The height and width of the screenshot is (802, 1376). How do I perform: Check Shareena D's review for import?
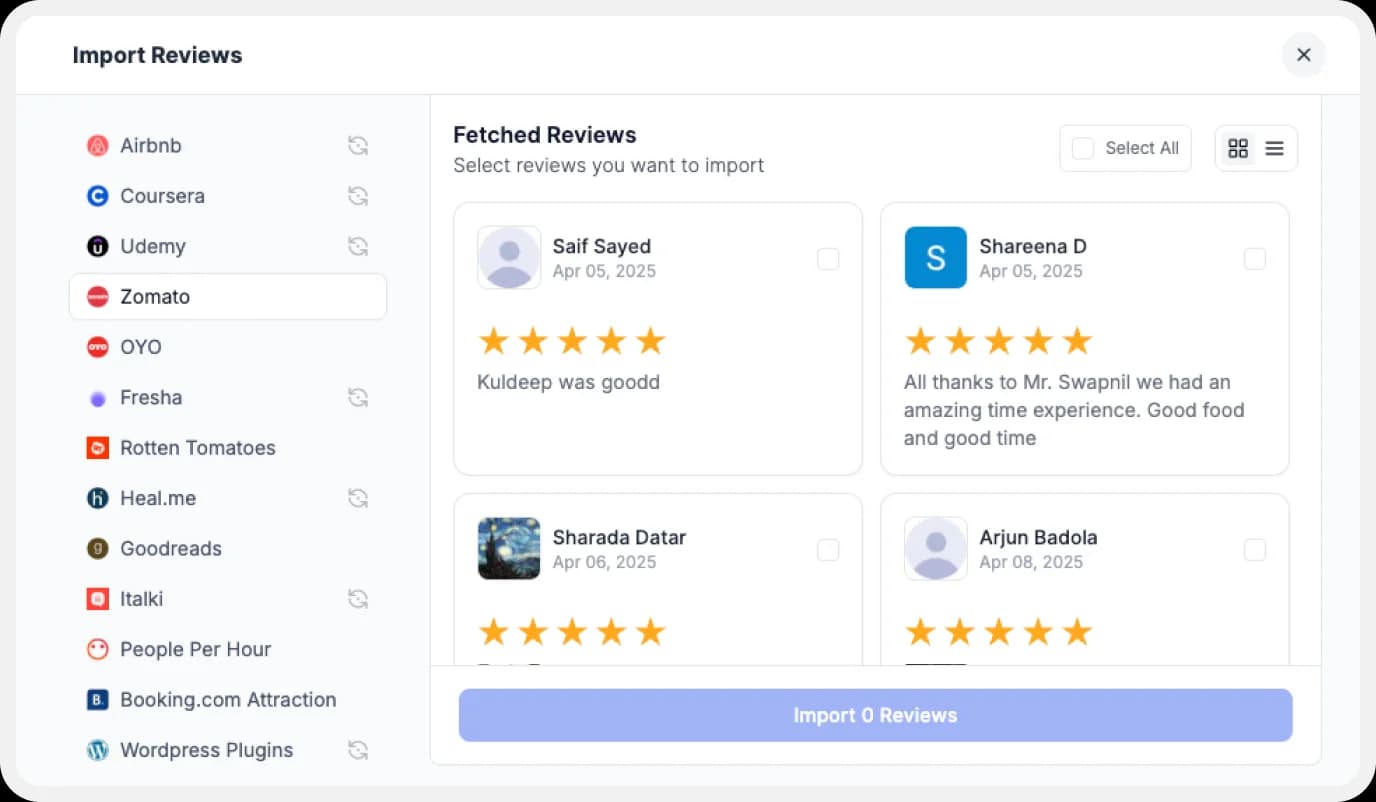pyautogui.click(x=1255, y=258)
